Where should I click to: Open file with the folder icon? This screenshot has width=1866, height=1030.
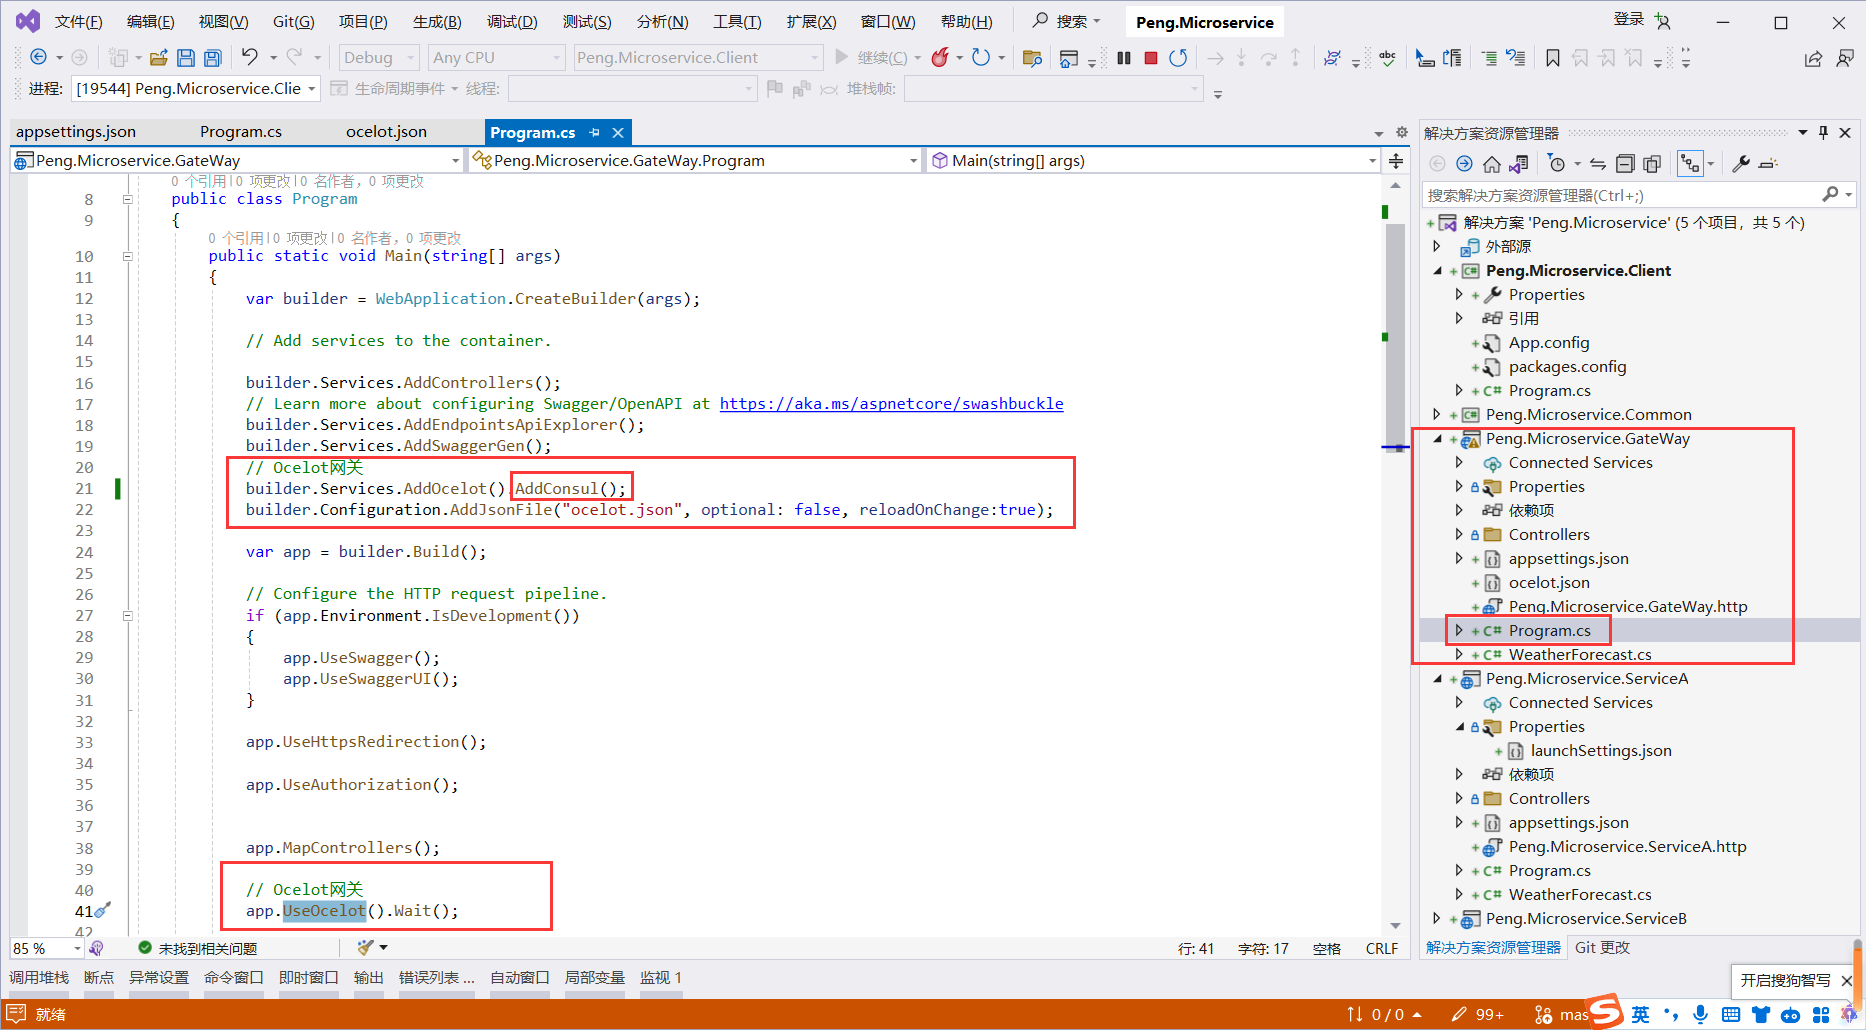point(158,58)
